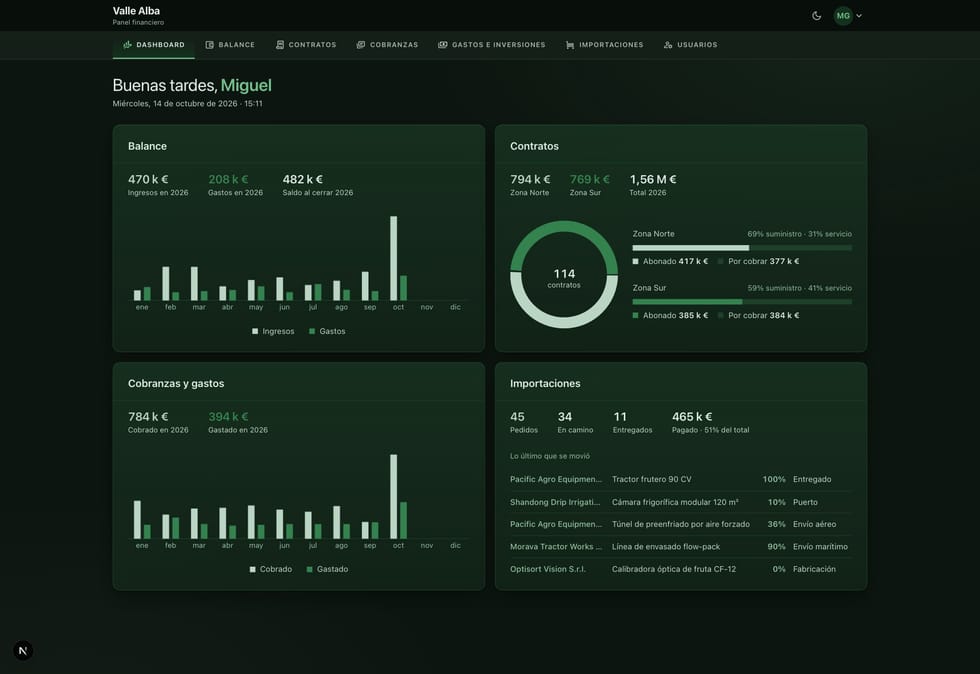Click the Importaciones cart icon
The height and width of the screenshot is (674, 980).
(x=570, y=45)
